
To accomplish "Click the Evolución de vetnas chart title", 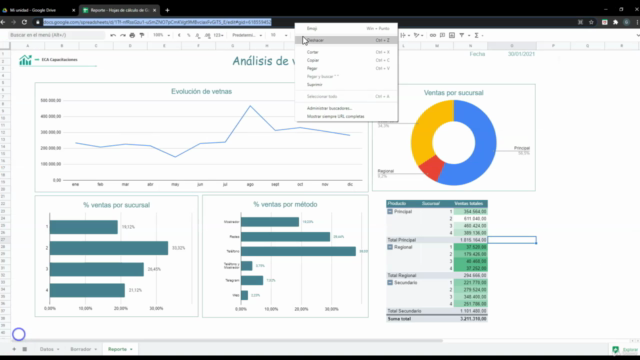I will coord(201,91).
